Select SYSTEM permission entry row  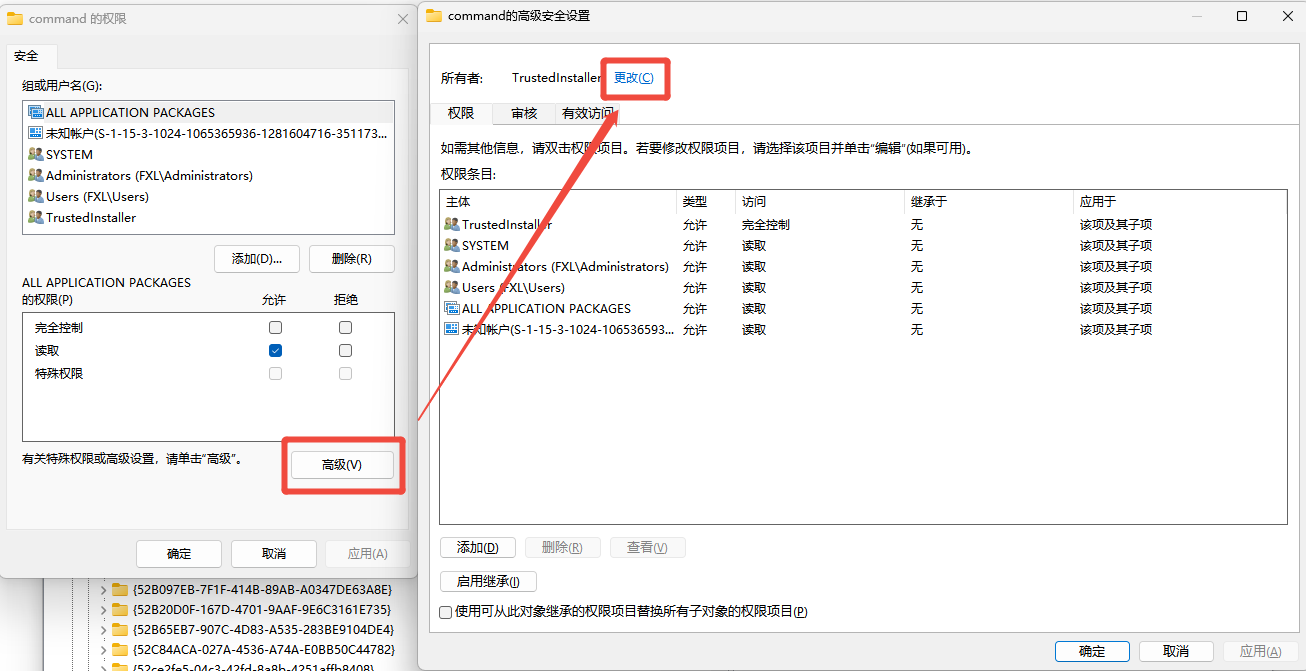[x=863, y=245]
